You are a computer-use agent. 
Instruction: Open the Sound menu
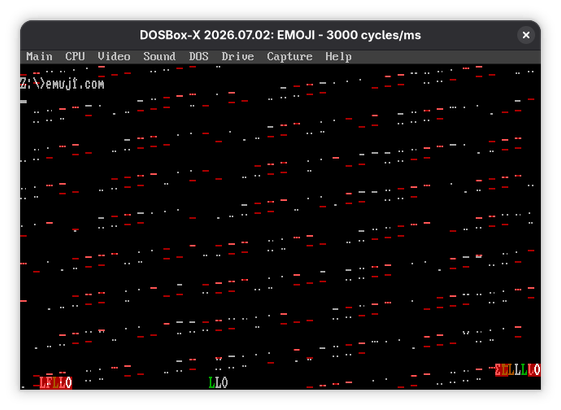159,57
